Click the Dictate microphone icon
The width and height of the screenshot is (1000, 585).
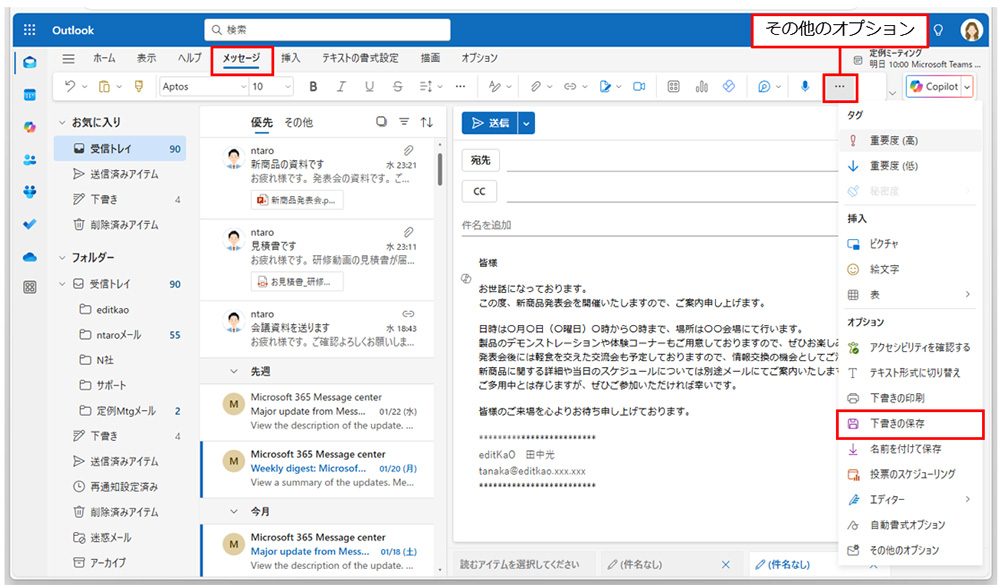(x=805, y=86)
